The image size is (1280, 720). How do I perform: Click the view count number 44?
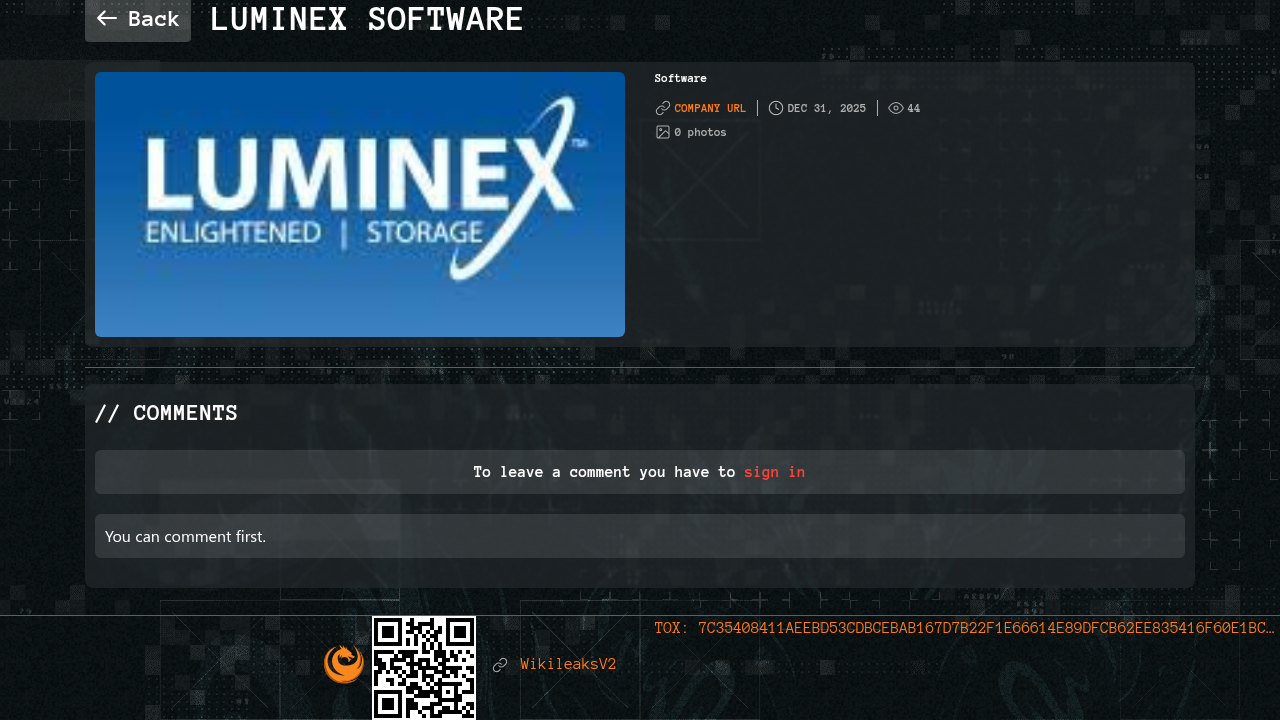pos(914,108)
